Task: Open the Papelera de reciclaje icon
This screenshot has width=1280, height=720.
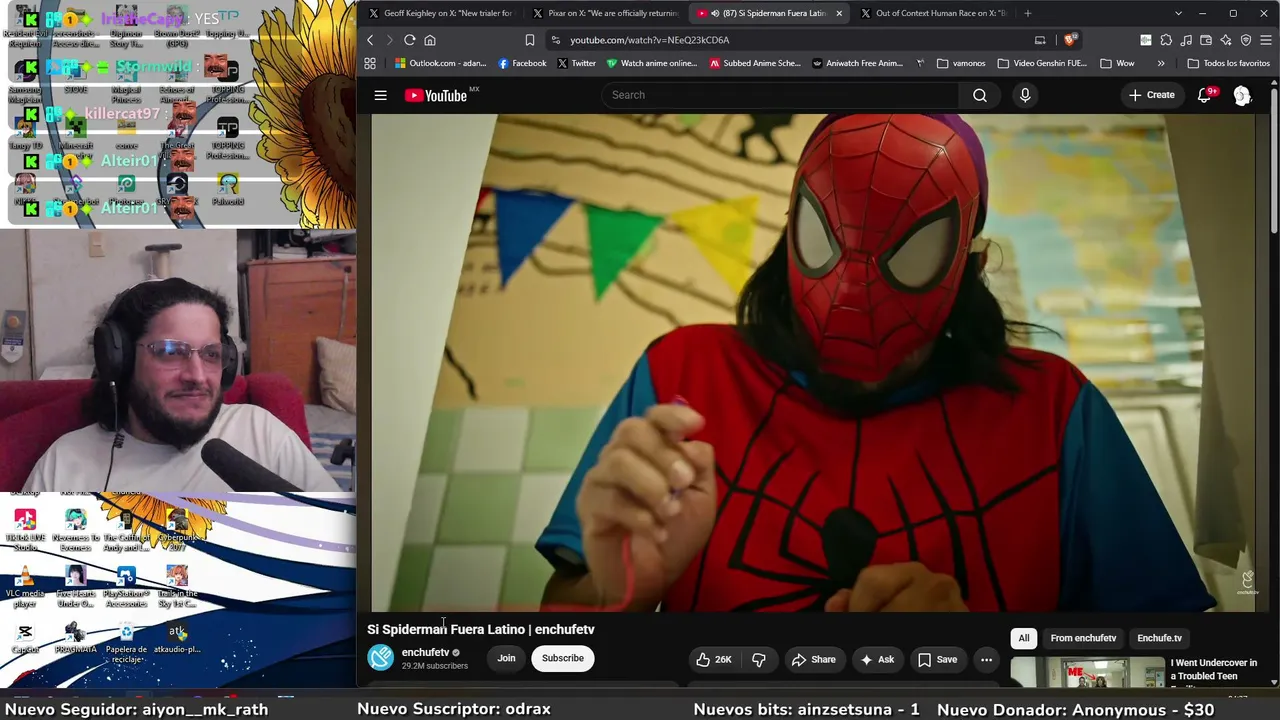Action: [126, 642]
